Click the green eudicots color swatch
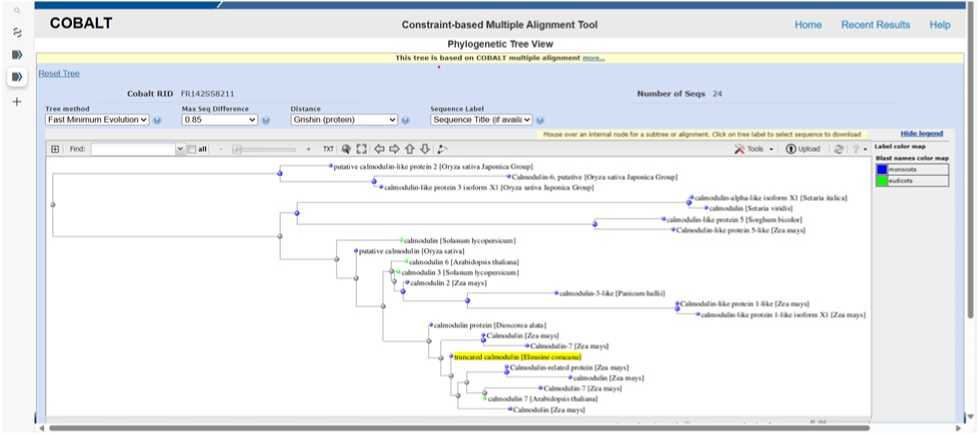The width and height of the screenshot is (979, 434). 882,181
